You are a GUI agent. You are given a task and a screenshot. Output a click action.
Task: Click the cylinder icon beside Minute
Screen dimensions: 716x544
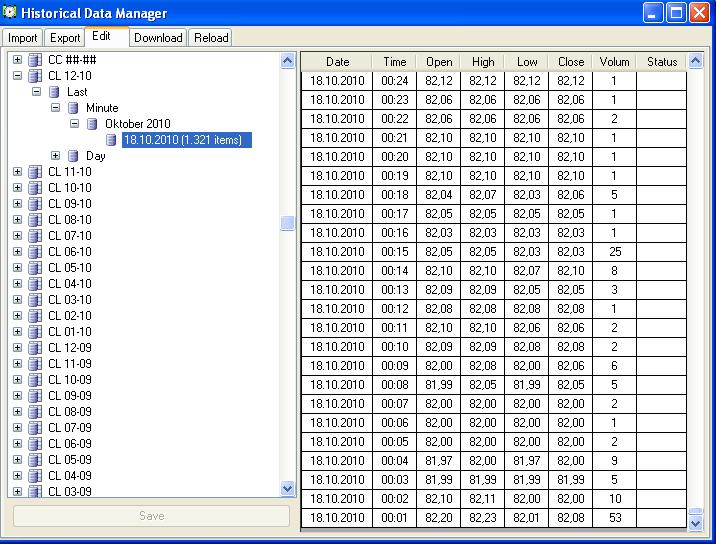point(73,108)
